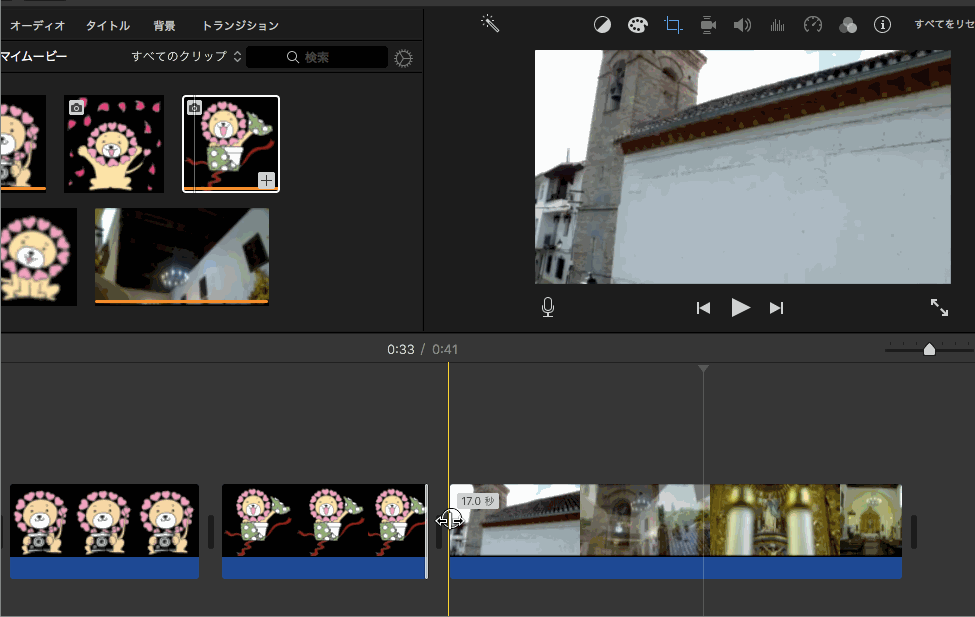Click the magic wand auto-enhance icon
This screenshot has width=975, height=617.
tap(490, 24)
